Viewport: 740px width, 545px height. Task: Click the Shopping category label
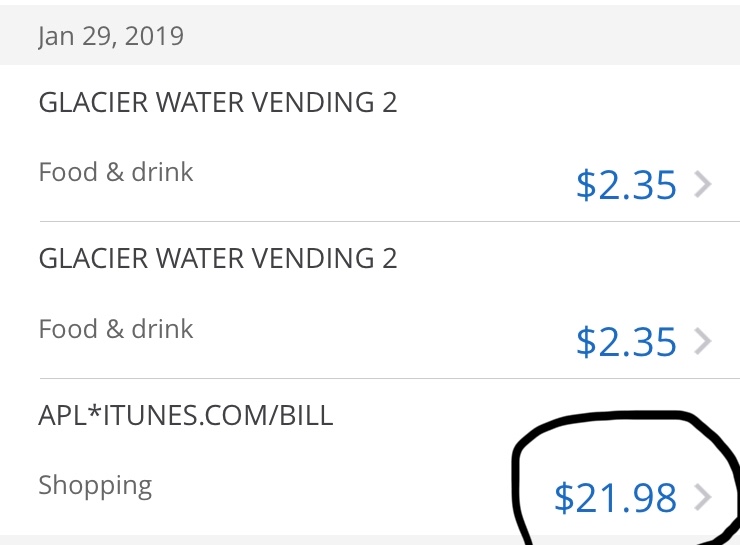(x=95, y=486)
